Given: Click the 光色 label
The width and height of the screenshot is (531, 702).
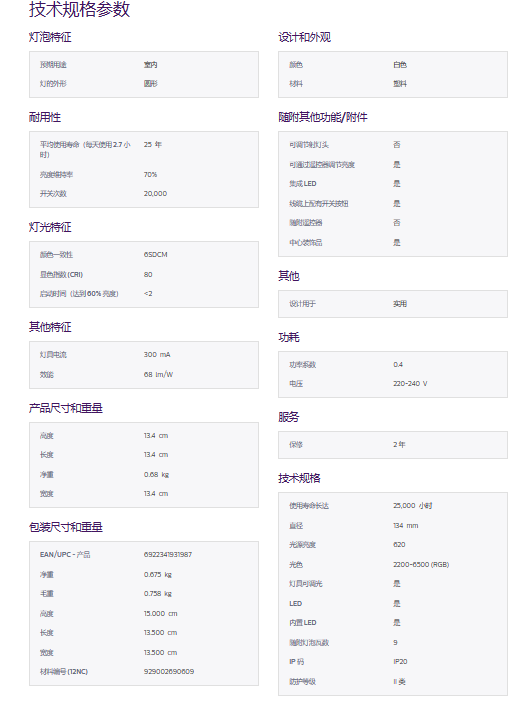Looking at the screenshot, I should point(296,564).
